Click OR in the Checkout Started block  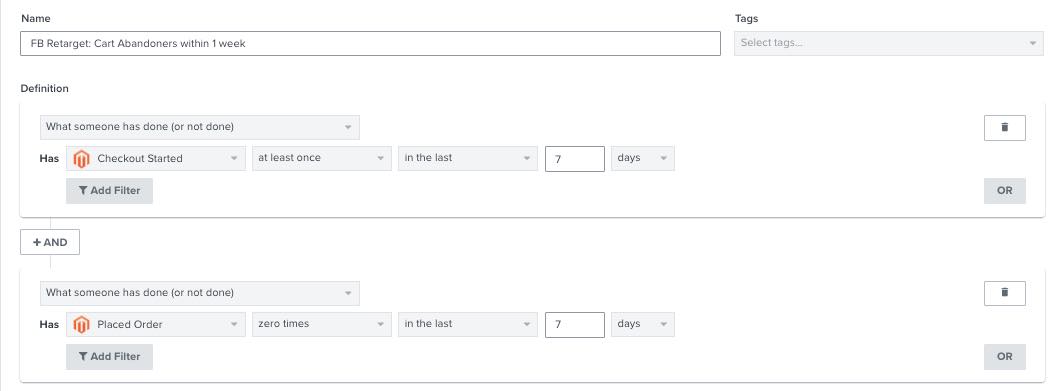click(x=1005, y=190)
